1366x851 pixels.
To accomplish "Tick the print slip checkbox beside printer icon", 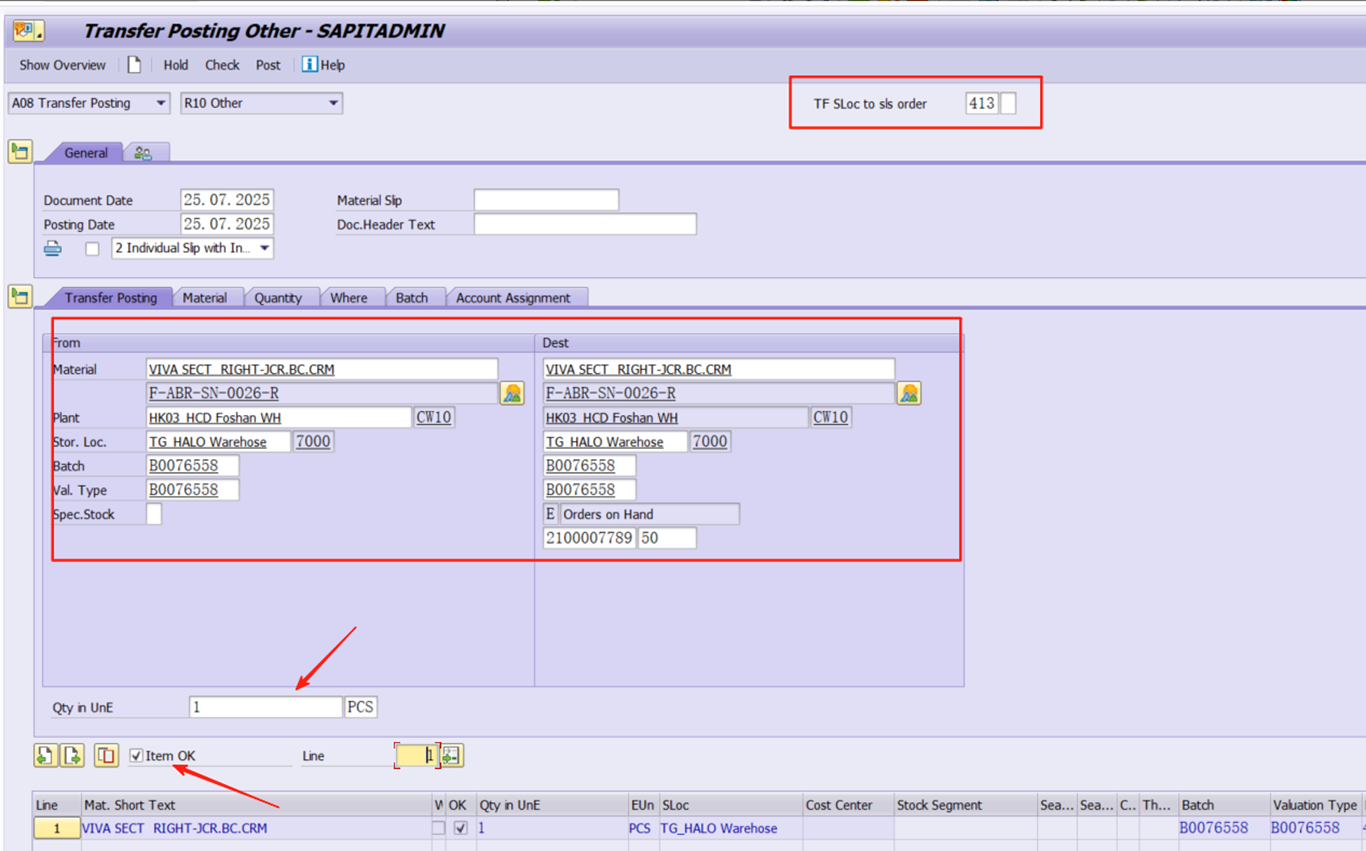I will click(x=92, y=249).
